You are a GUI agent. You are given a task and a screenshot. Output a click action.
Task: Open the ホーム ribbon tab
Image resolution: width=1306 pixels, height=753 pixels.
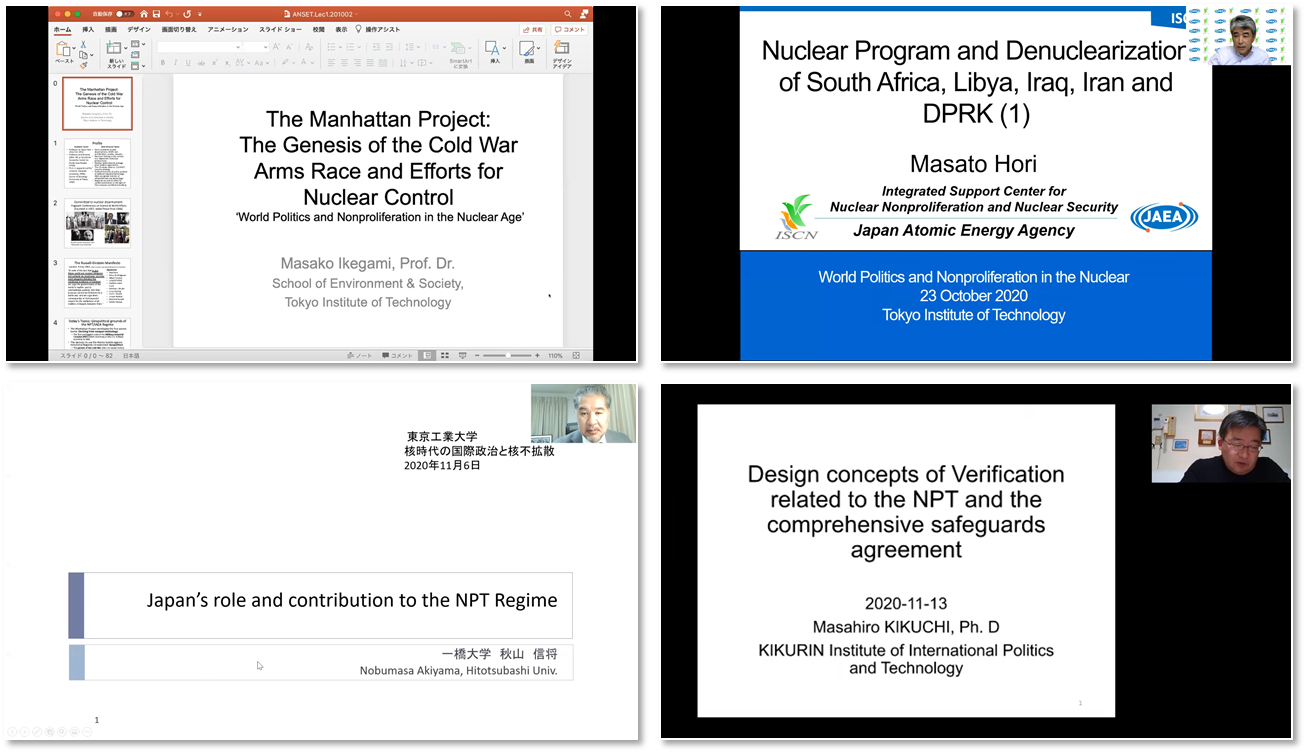pos(62,29)
